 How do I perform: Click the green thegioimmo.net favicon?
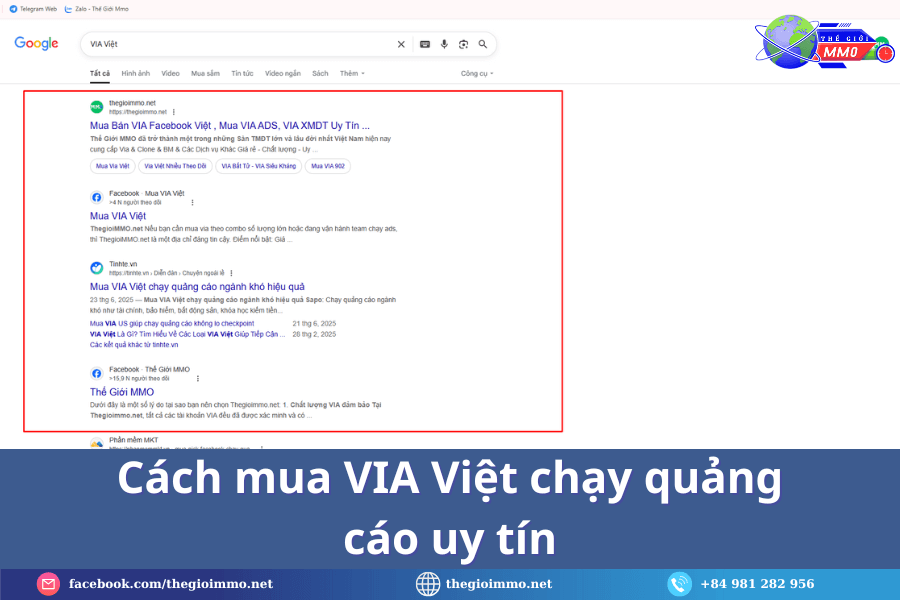(x=96, y=105)
